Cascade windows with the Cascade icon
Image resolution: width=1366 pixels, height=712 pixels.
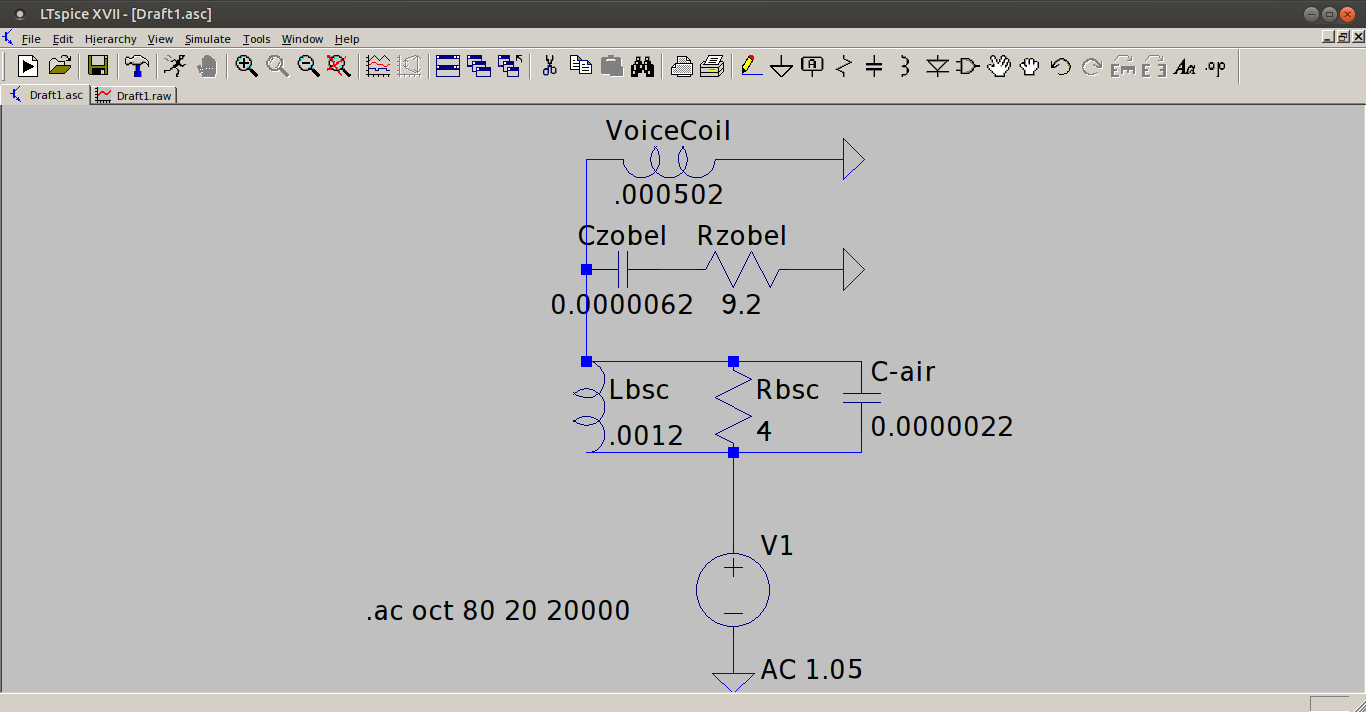[479, 66]
